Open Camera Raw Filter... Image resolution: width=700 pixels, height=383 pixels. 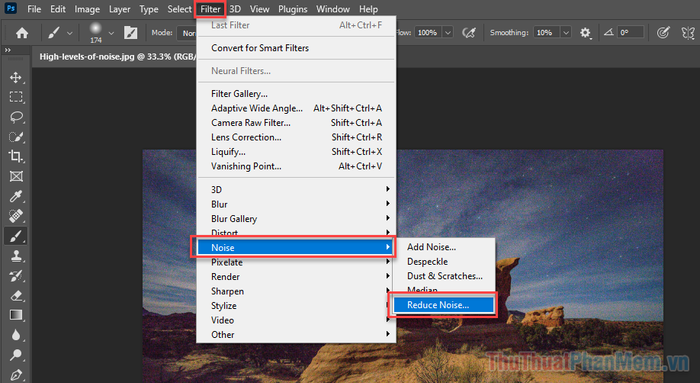[297, 122]
